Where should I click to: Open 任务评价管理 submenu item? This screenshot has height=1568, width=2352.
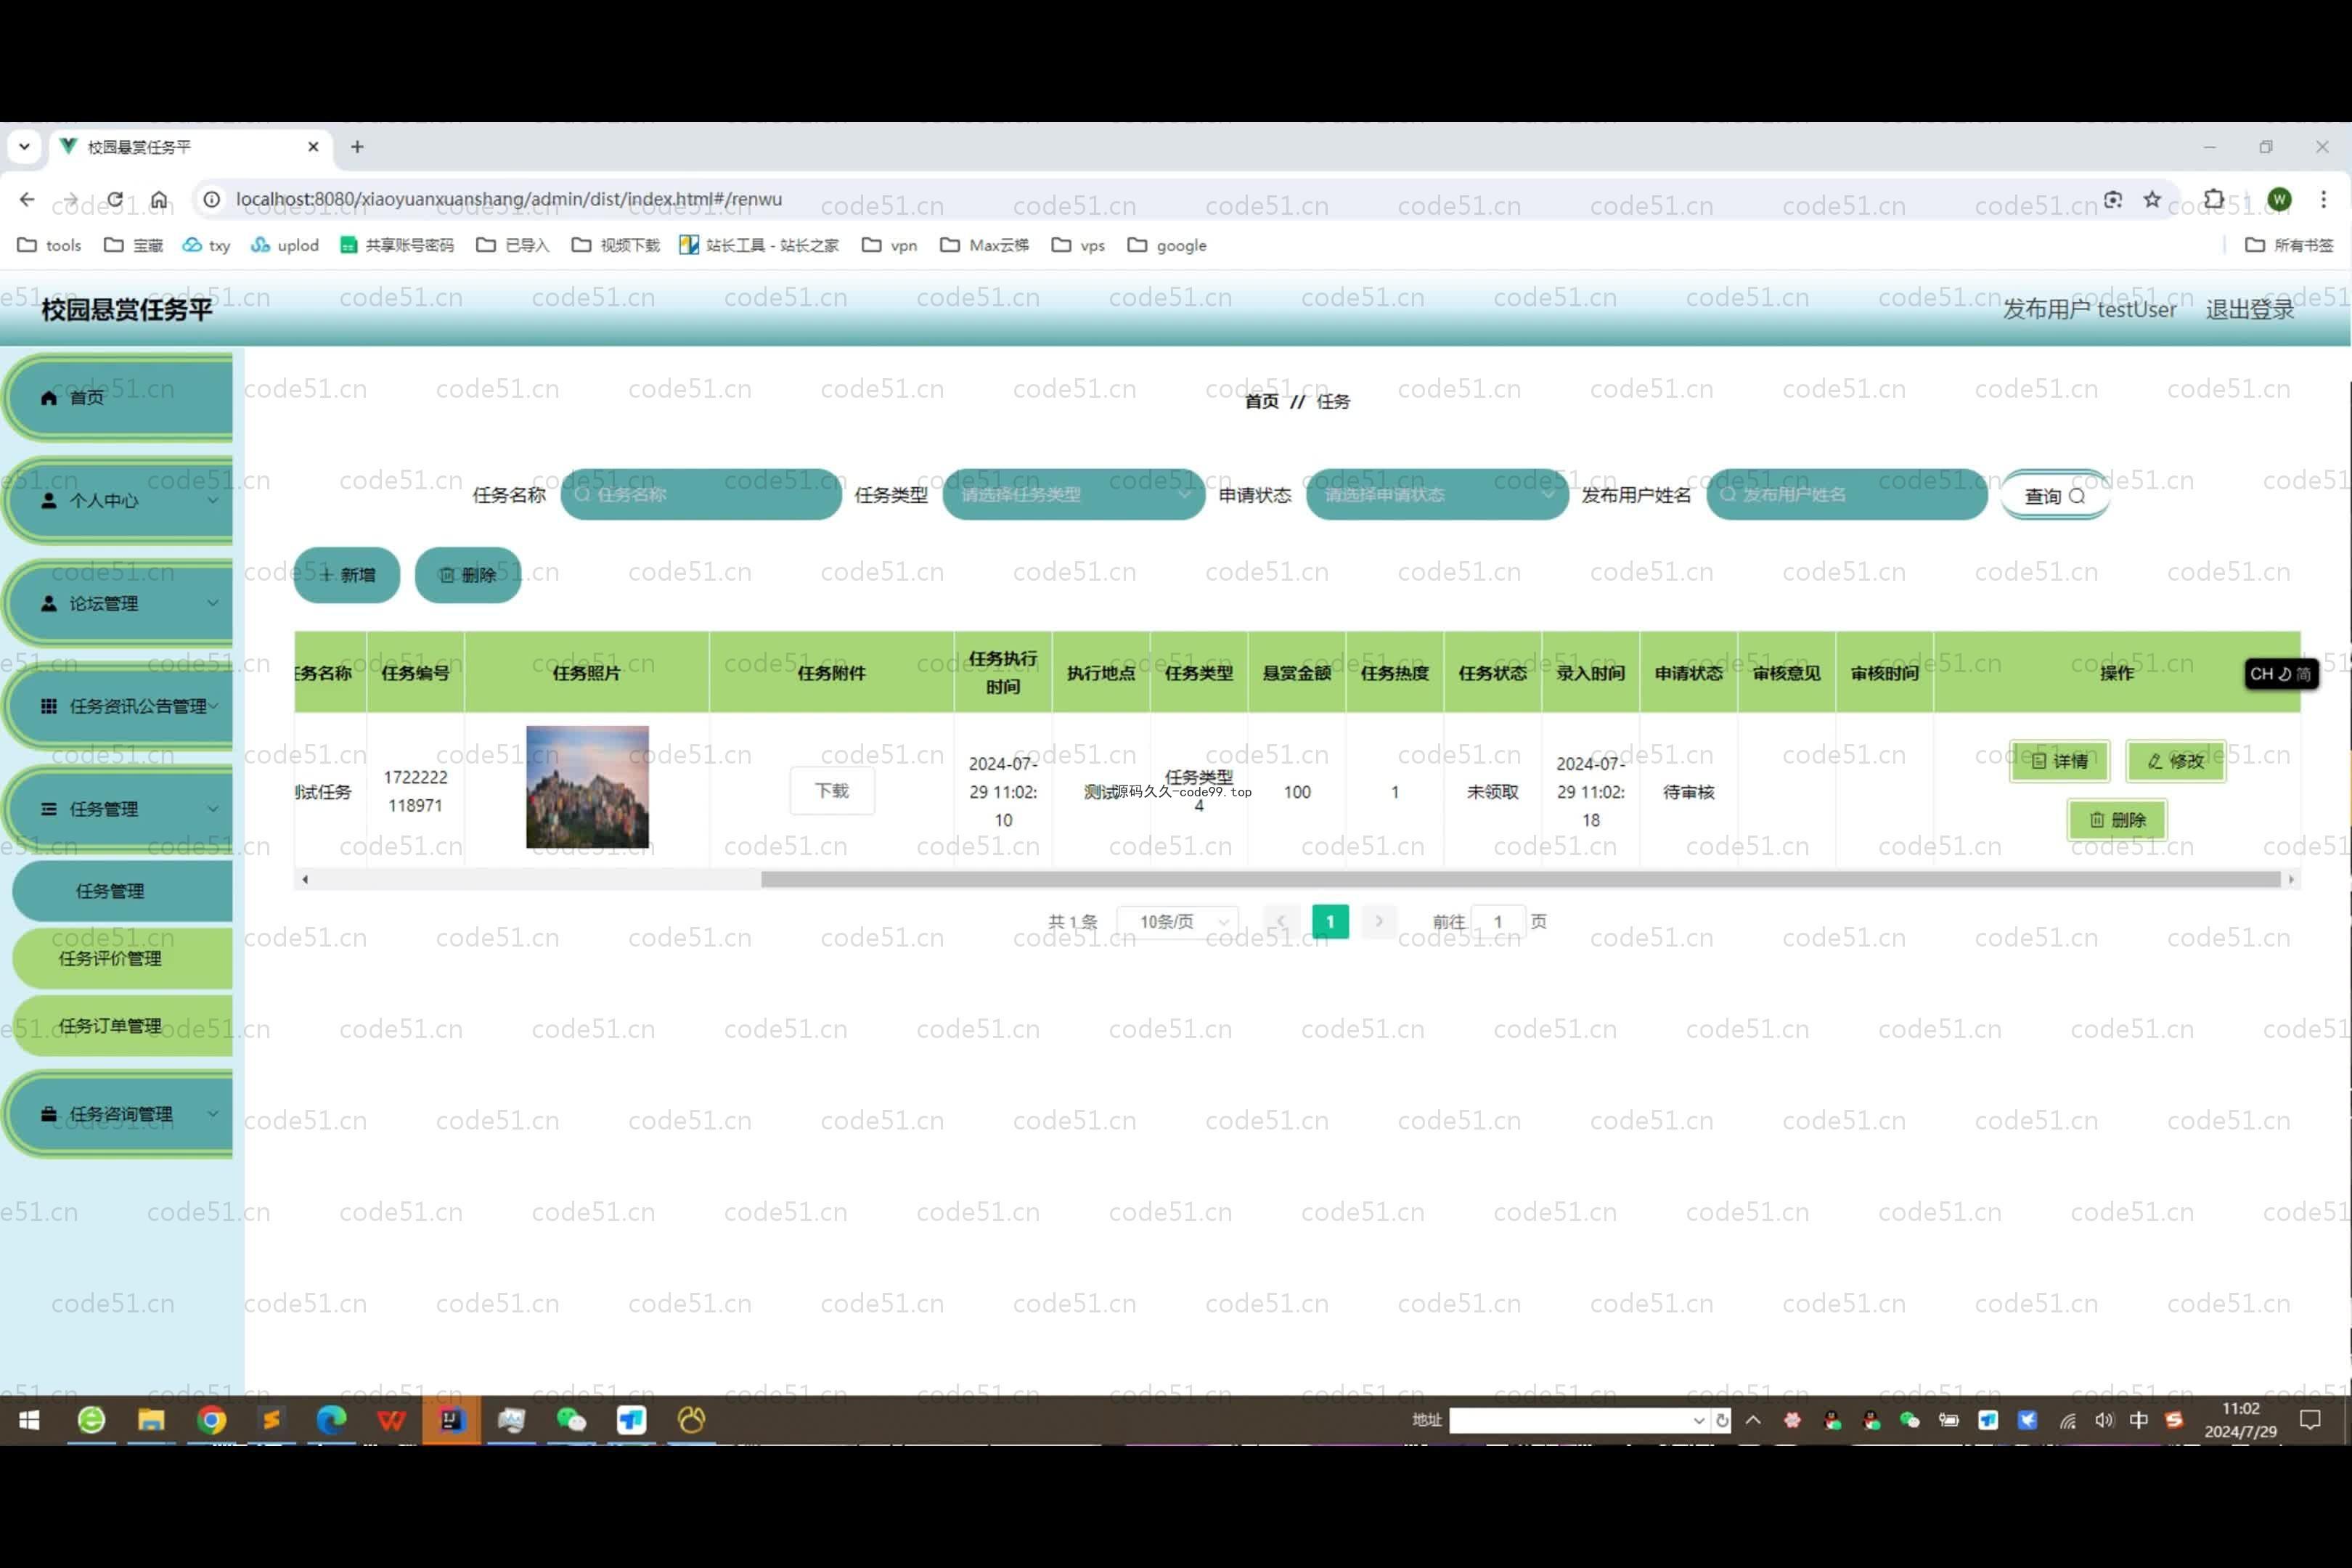point(122,958)
